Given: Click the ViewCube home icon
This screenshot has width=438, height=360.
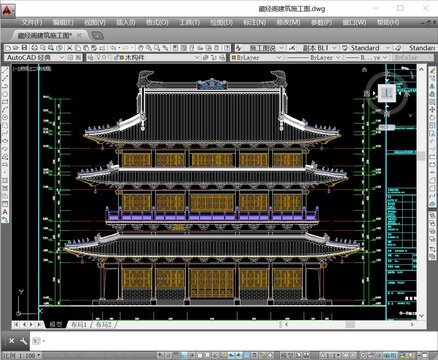Looking at the screenshot, I should pos(364,70).
